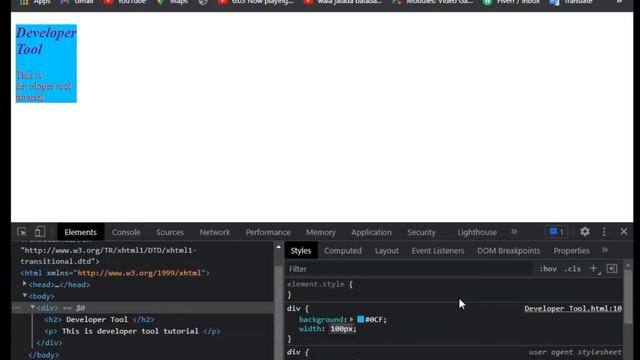The height and width of the screenshot is (360, 640).
Task: Add new style rule plus icon
Action: 594,269
